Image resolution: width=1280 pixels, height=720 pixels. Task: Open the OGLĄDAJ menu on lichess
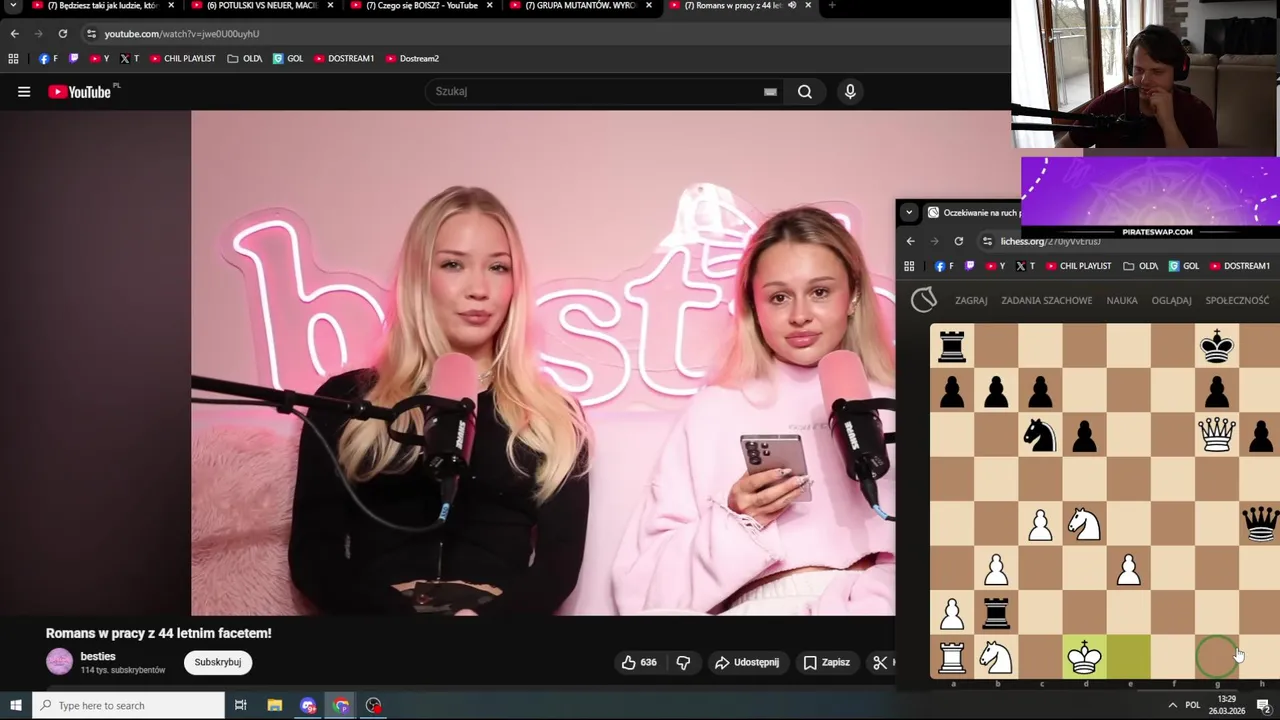[1171, 300]
